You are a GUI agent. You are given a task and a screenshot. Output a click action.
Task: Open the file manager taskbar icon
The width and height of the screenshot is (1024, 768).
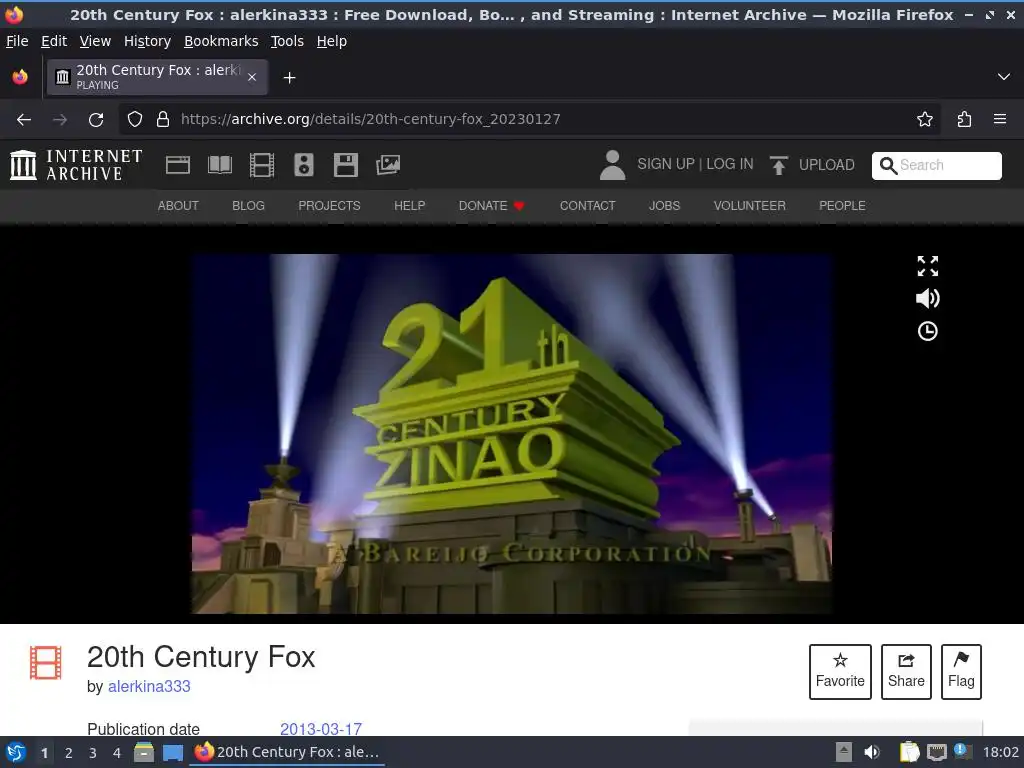click(144, 752)
